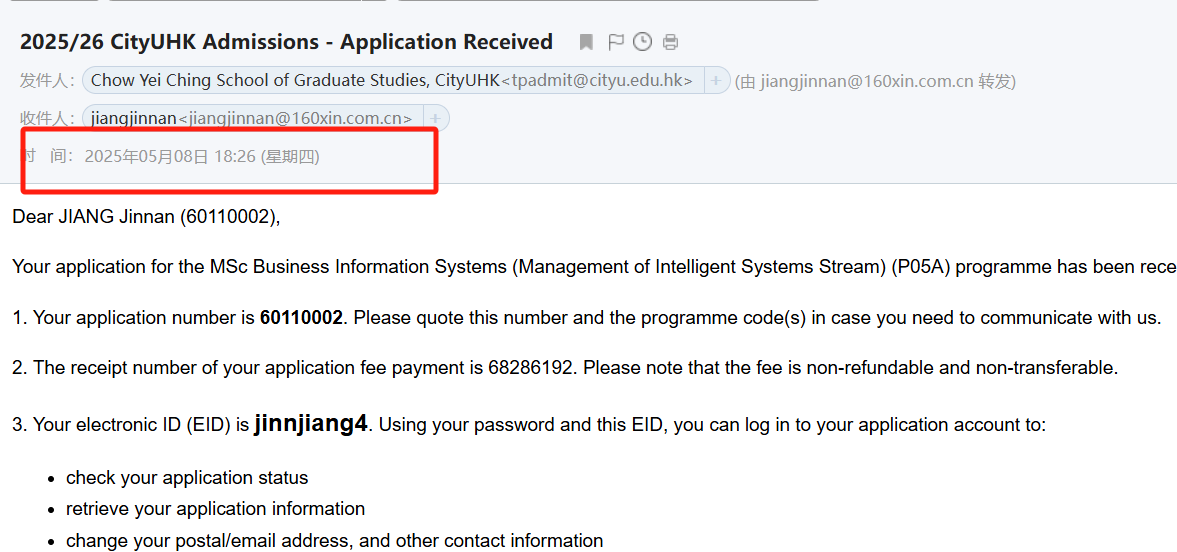1177x552 pixels.
Task: Add sender tpadmit@cityu.edu.hk via plus icon
Action: (x=716, y=81)
